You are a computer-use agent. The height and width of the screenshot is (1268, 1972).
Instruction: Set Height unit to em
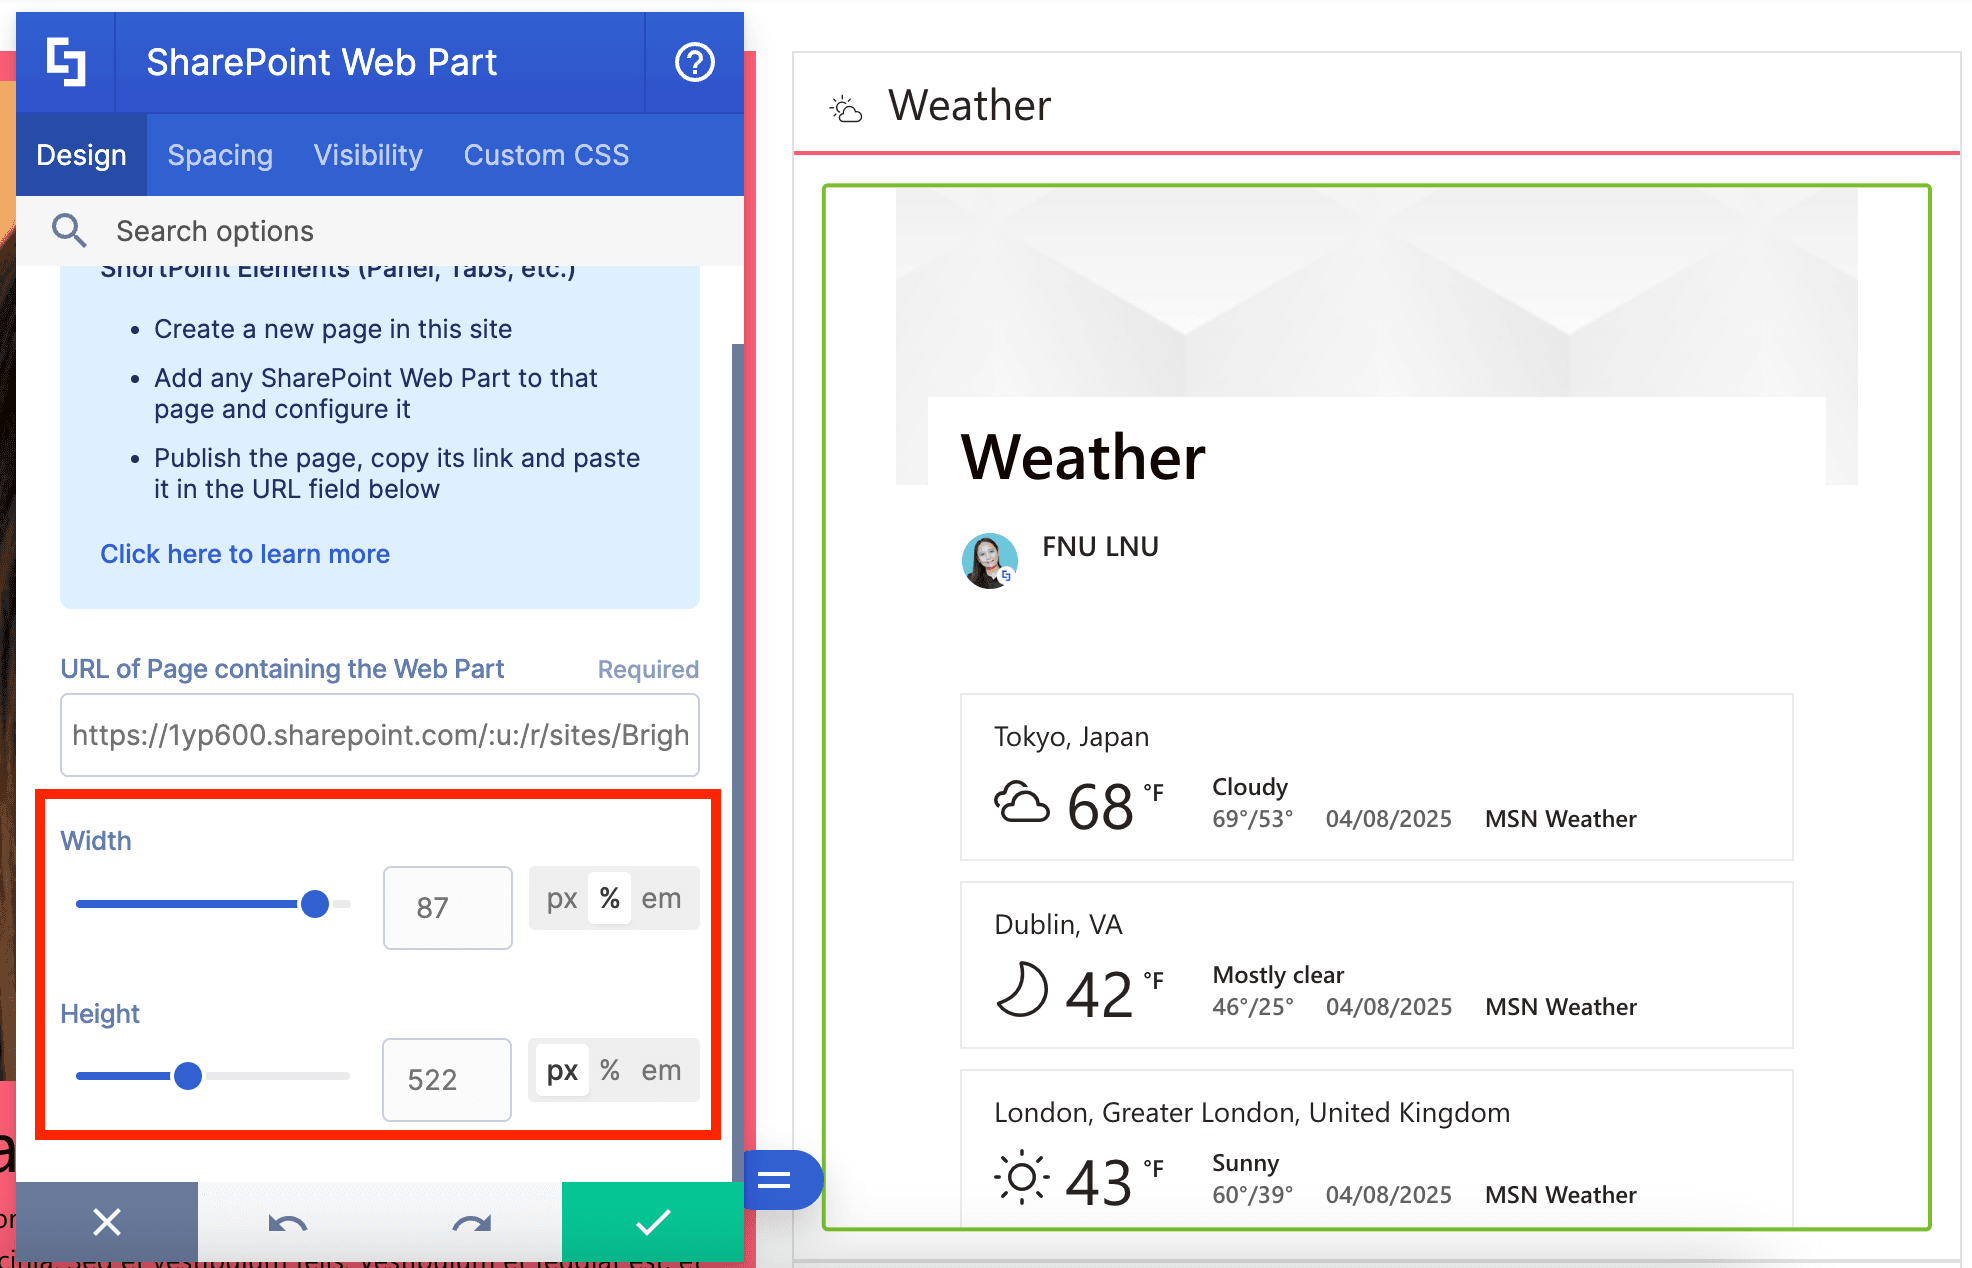point(661,1070)
